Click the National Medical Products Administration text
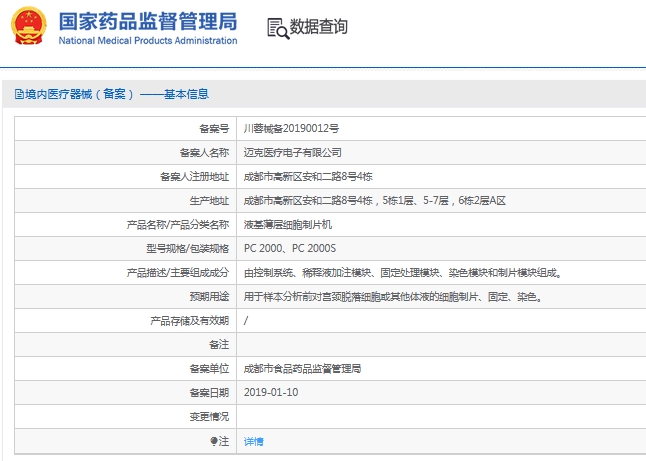Viewport: 646px width, 461px height. (x=148, y=41)
